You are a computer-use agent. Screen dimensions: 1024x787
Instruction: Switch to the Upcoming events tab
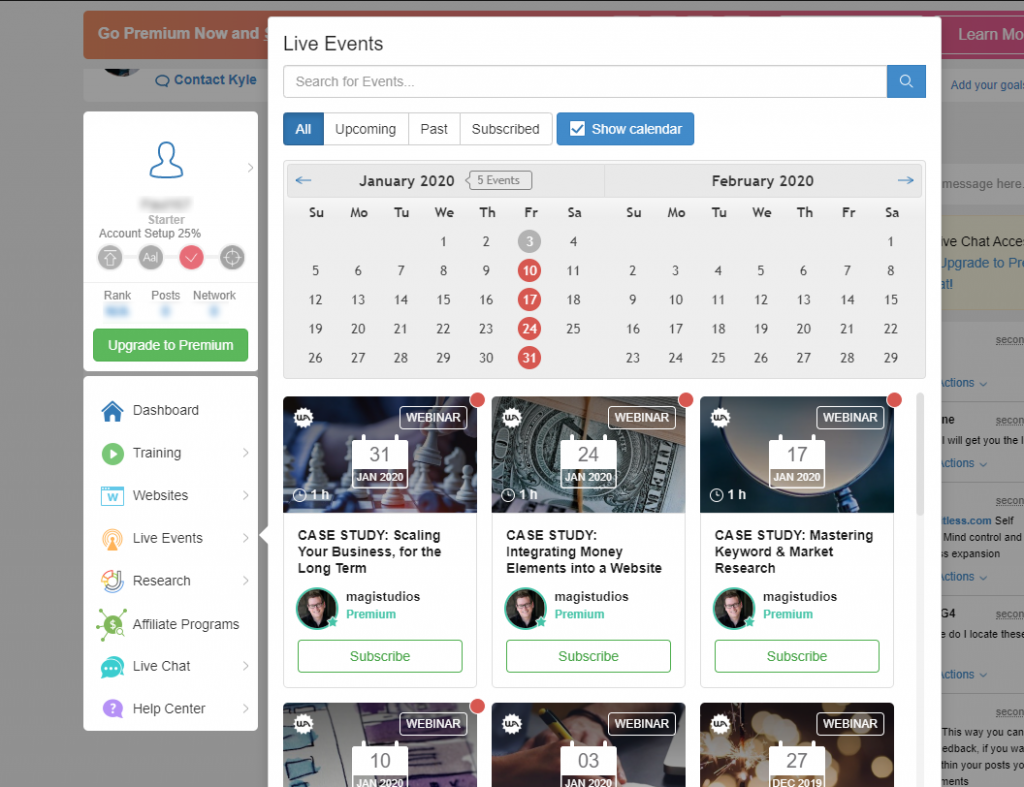(365, 129)
